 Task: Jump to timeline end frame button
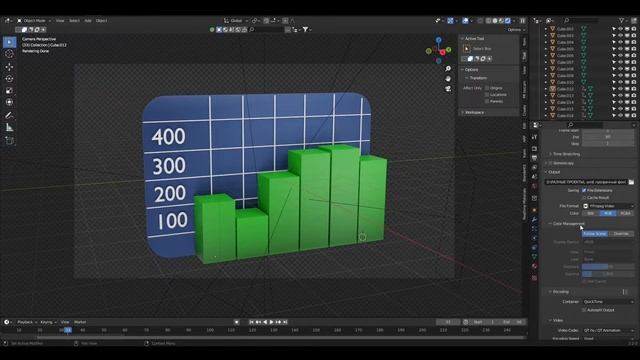click(285, 322)
